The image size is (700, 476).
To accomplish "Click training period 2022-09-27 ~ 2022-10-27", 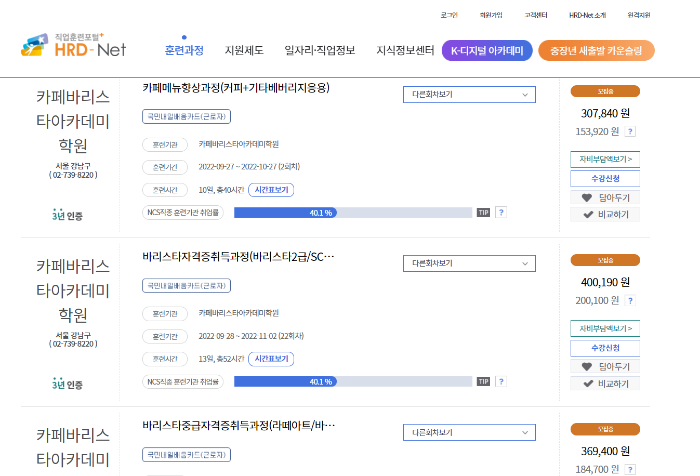I will point(249,167).
